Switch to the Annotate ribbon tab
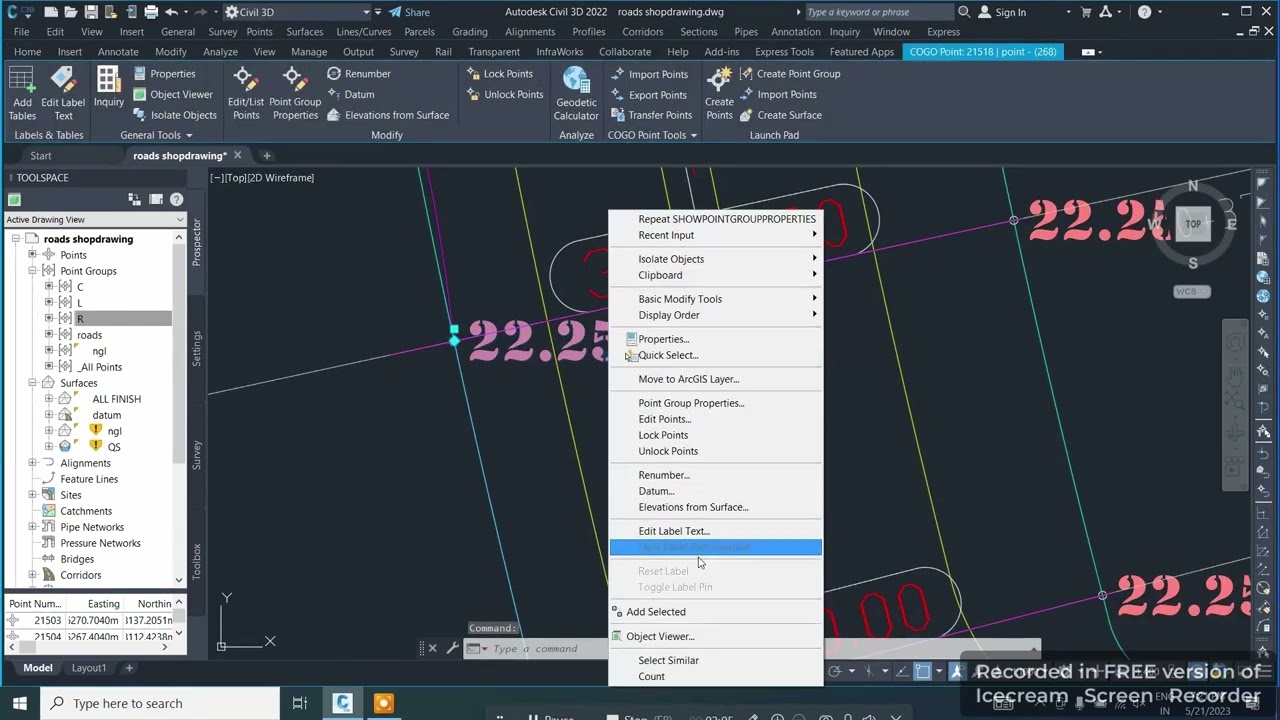 pyautogui.click(x=118, y=52)
